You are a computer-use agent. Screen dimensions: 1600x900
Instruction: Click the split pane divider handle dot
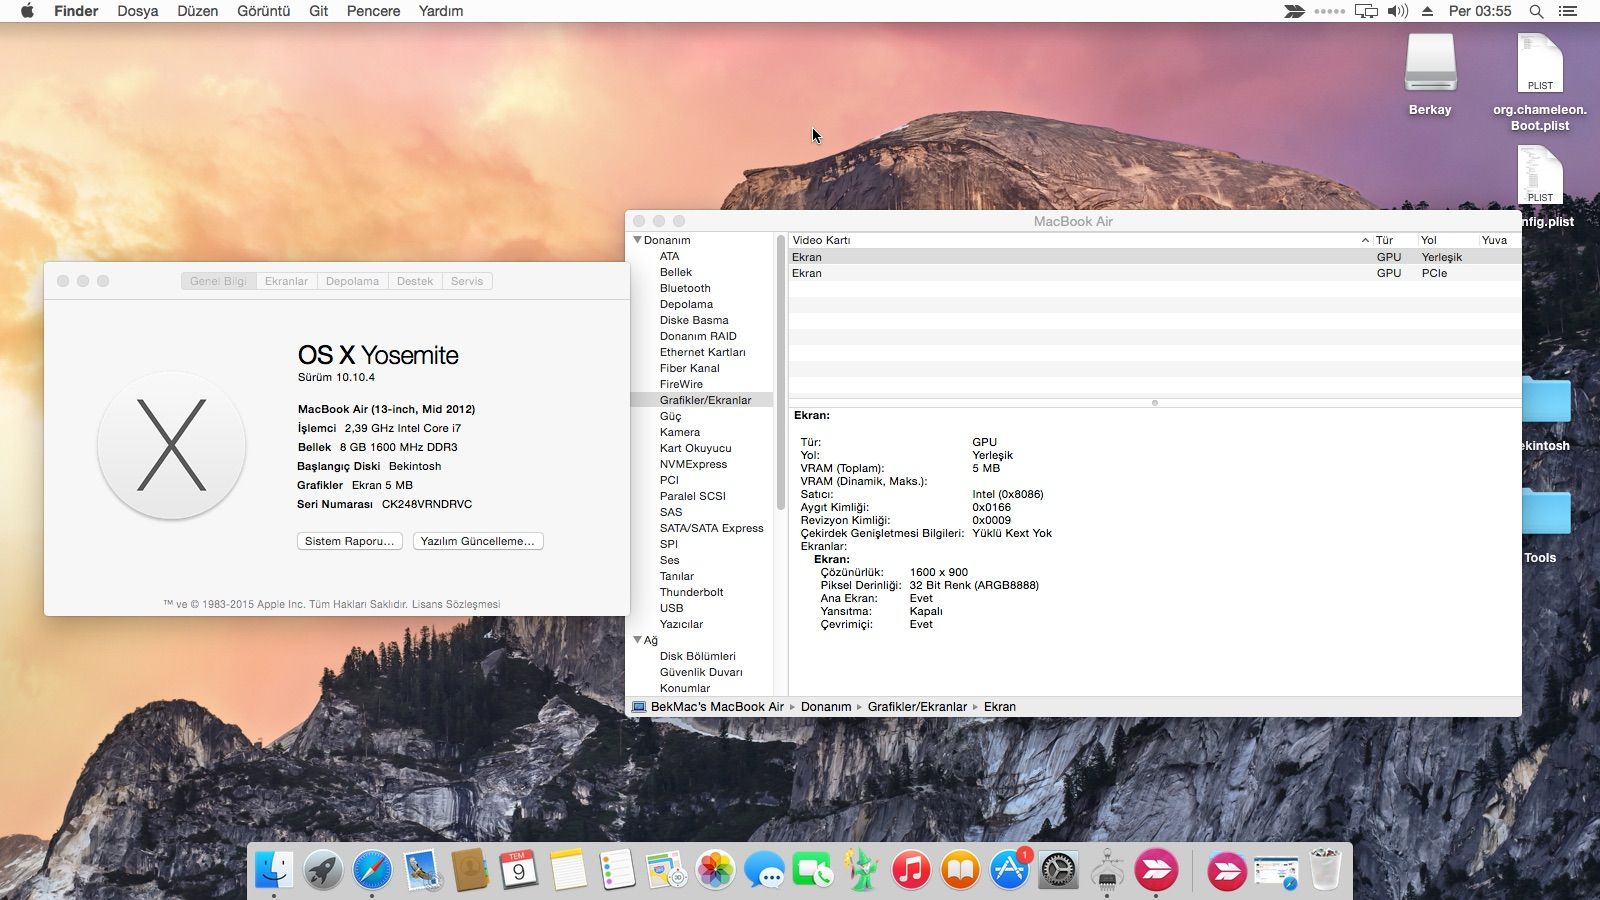coord(1155,403)
